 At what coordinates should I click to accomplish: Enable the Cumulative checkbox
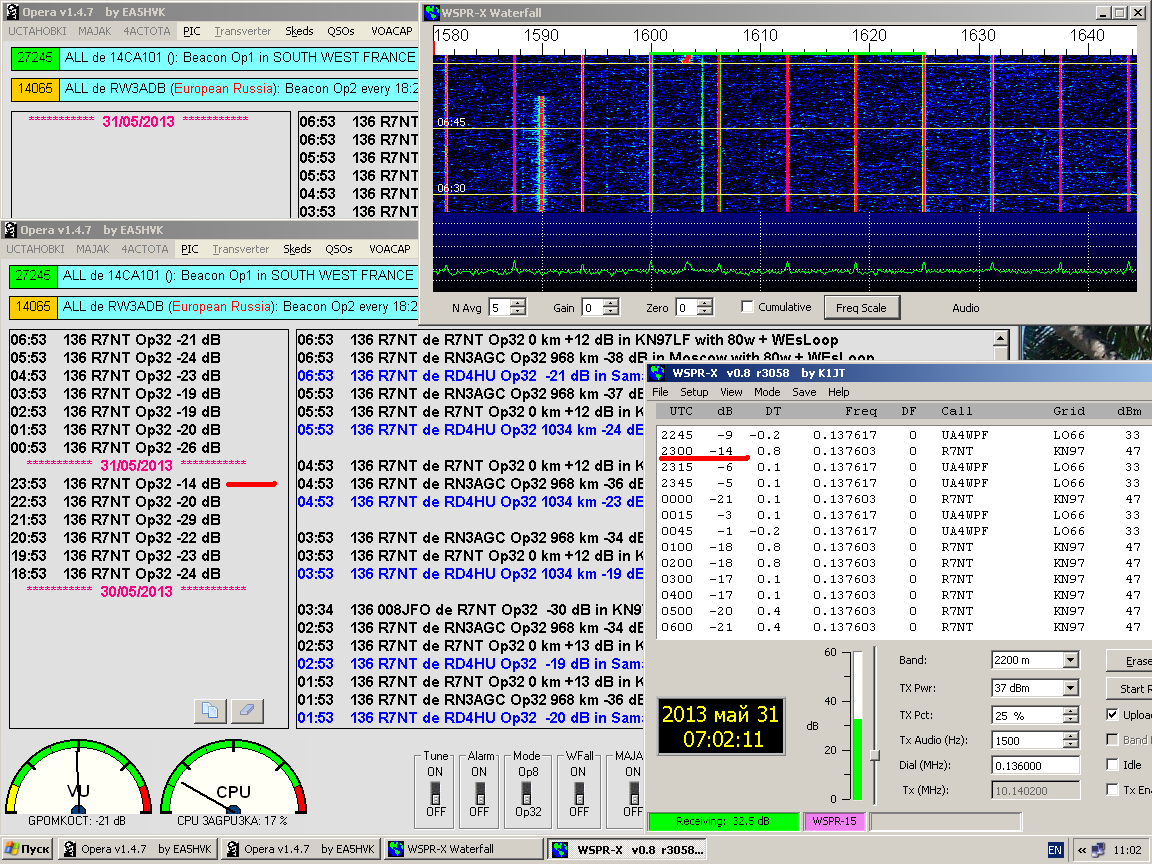(747, 307)
